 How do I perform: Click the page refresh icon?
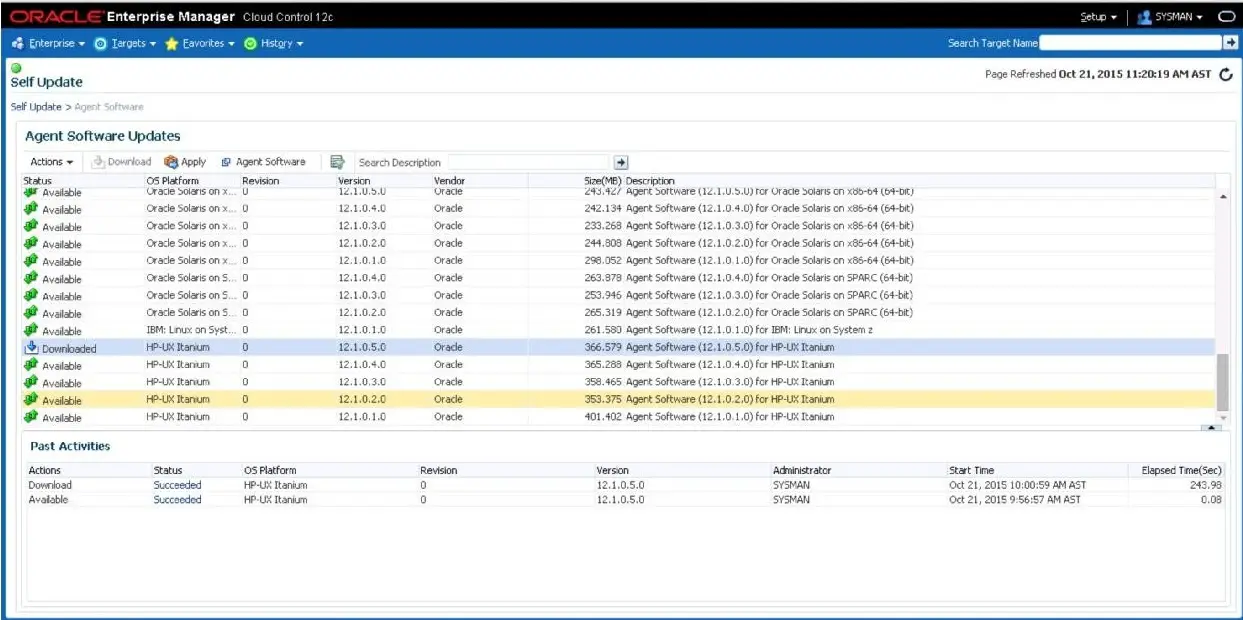1226,75
